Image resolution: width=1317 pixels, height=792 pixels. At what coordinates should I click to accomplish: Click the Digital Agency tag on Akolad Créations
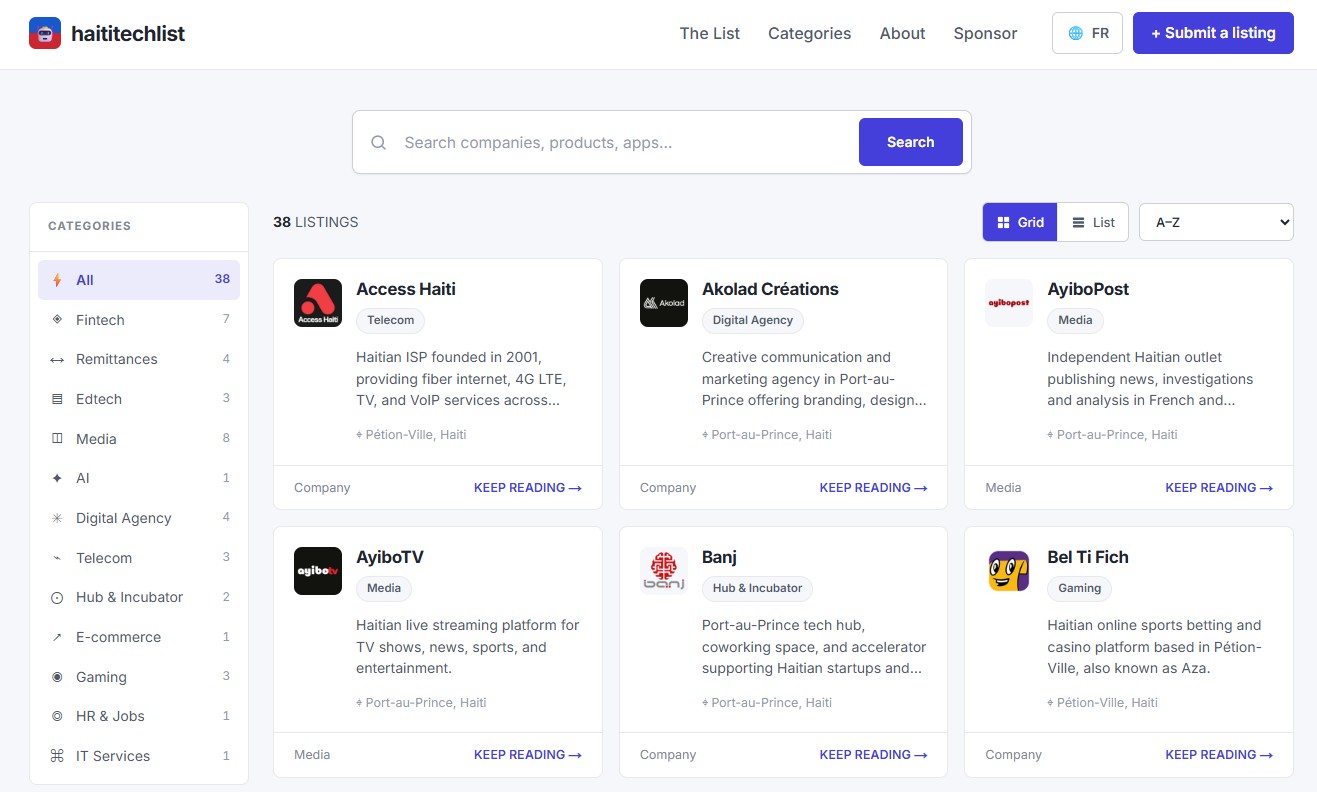click(x=753, y=320)
